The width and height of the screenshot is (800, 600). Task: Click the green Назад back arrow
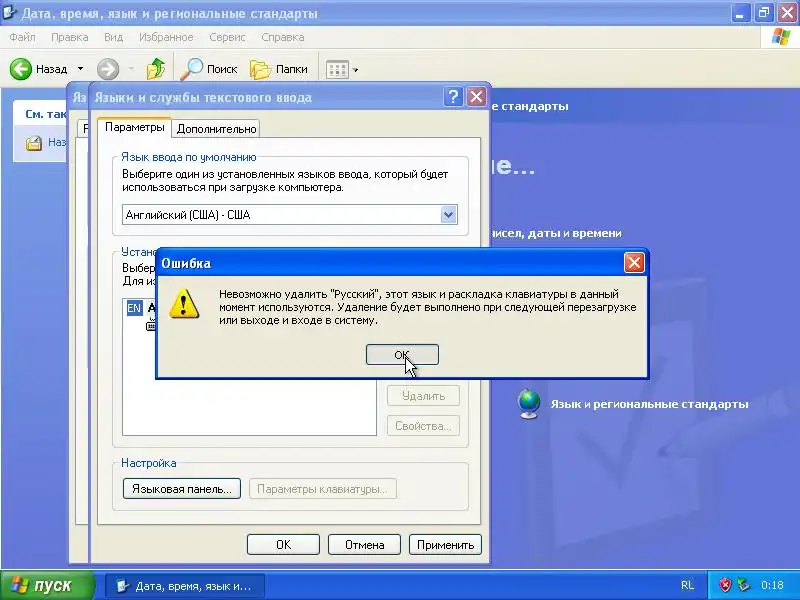click(20, 69)
